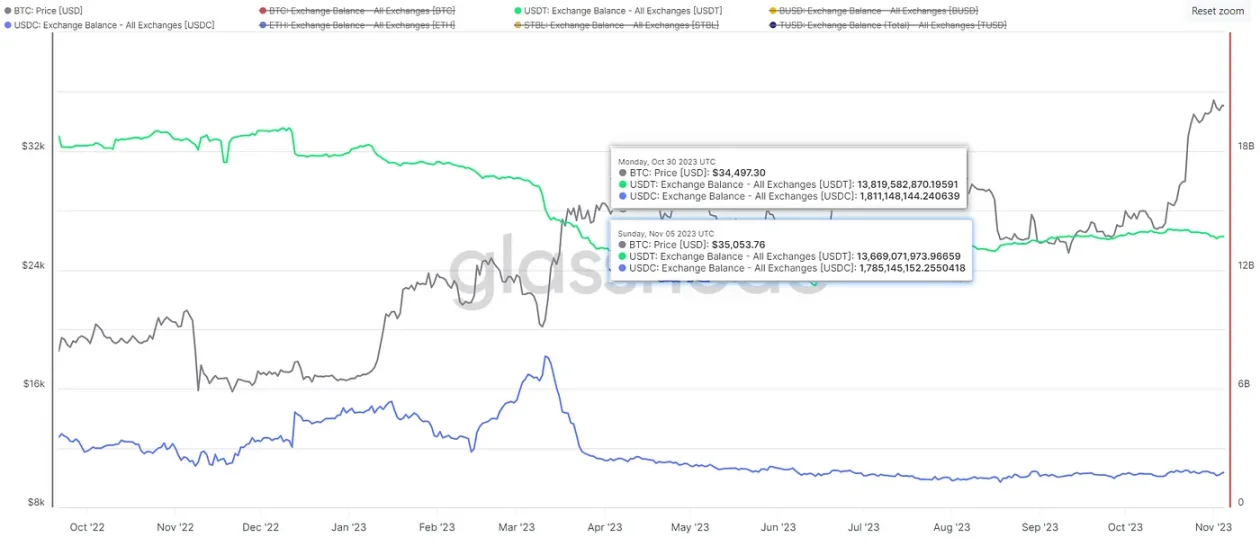
Task: Click the $16k price axis label
Action: [x=33, y=384]
